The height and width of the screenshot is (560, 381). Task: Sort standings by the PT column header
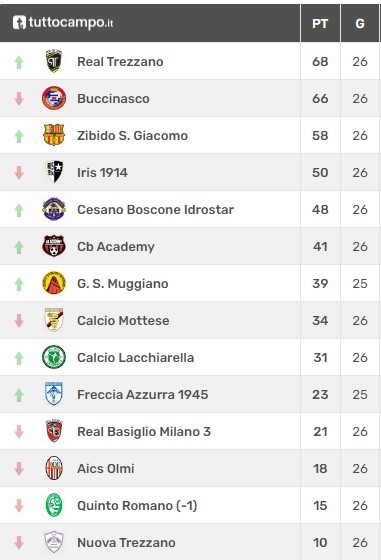(320, 24)
